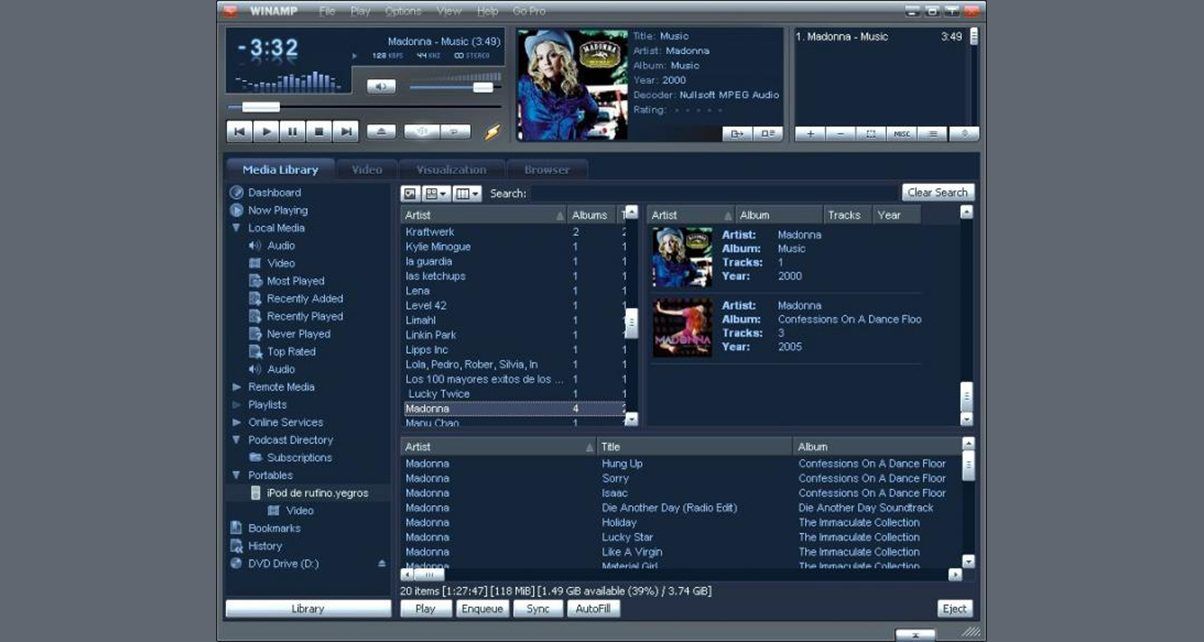Open Dashboard in the sidebar
Viewport: 1204px width, 642px height.
[274, 193]
